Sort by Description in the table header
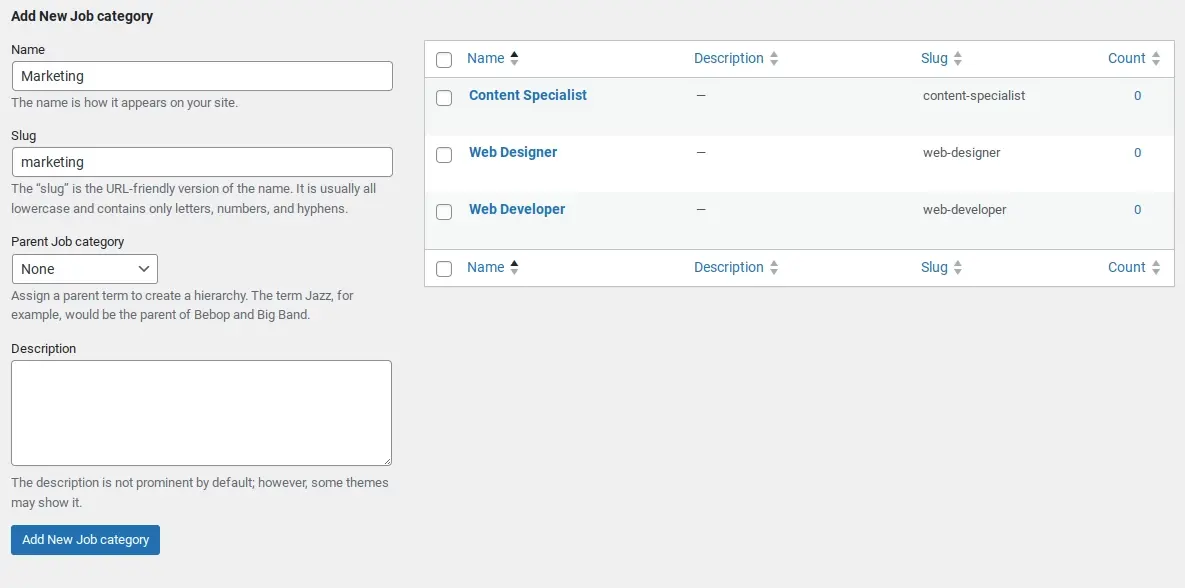This screenshot has height=588, width=1185. (x=736, y=58)
